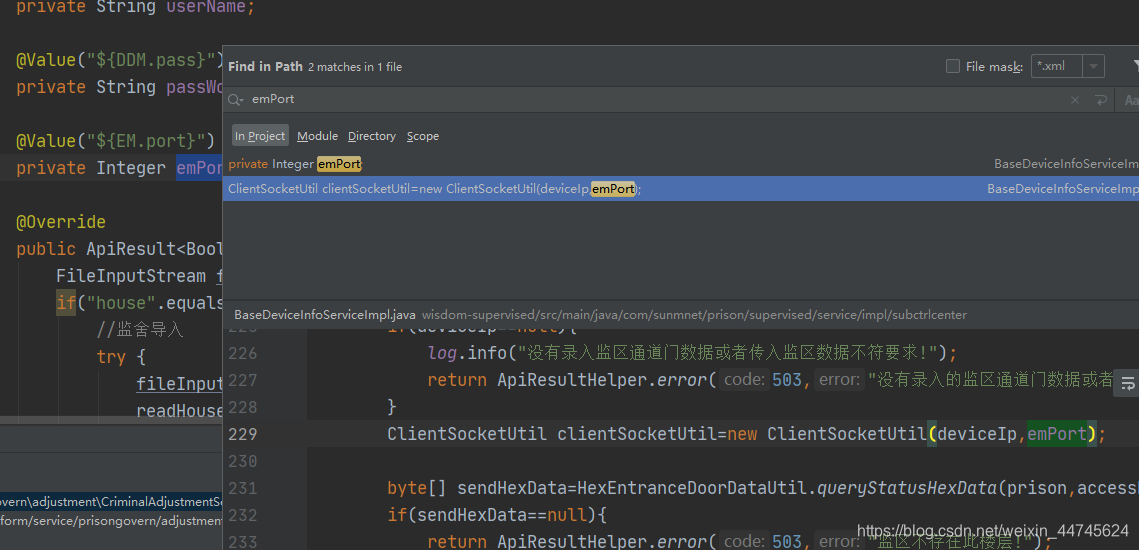The height and width of the screenshot is (550, 1139).
Task: Switch to the Directory scope tab
Action: tap(371, 136)
